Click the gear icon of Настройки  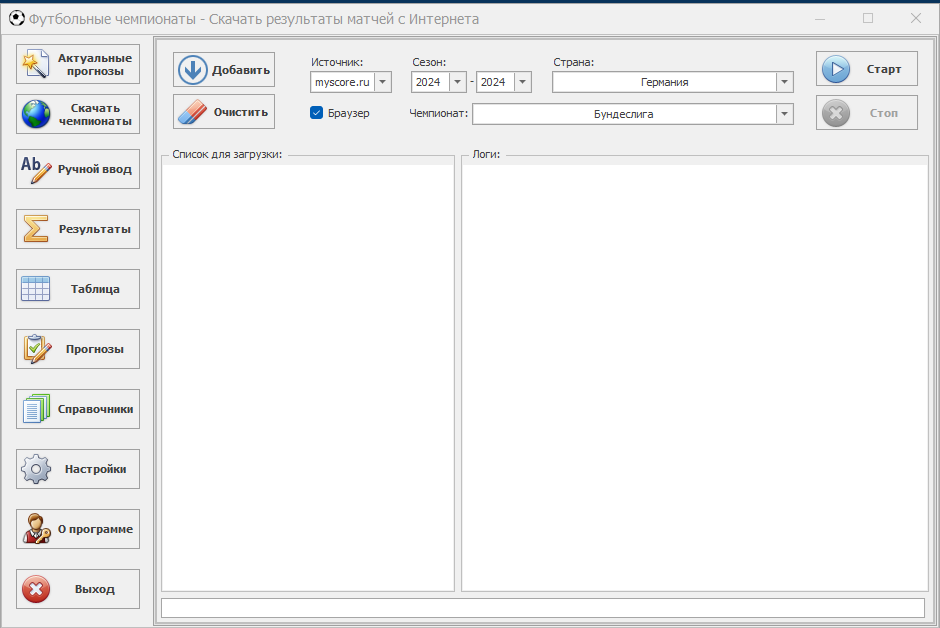click(36, 469)
